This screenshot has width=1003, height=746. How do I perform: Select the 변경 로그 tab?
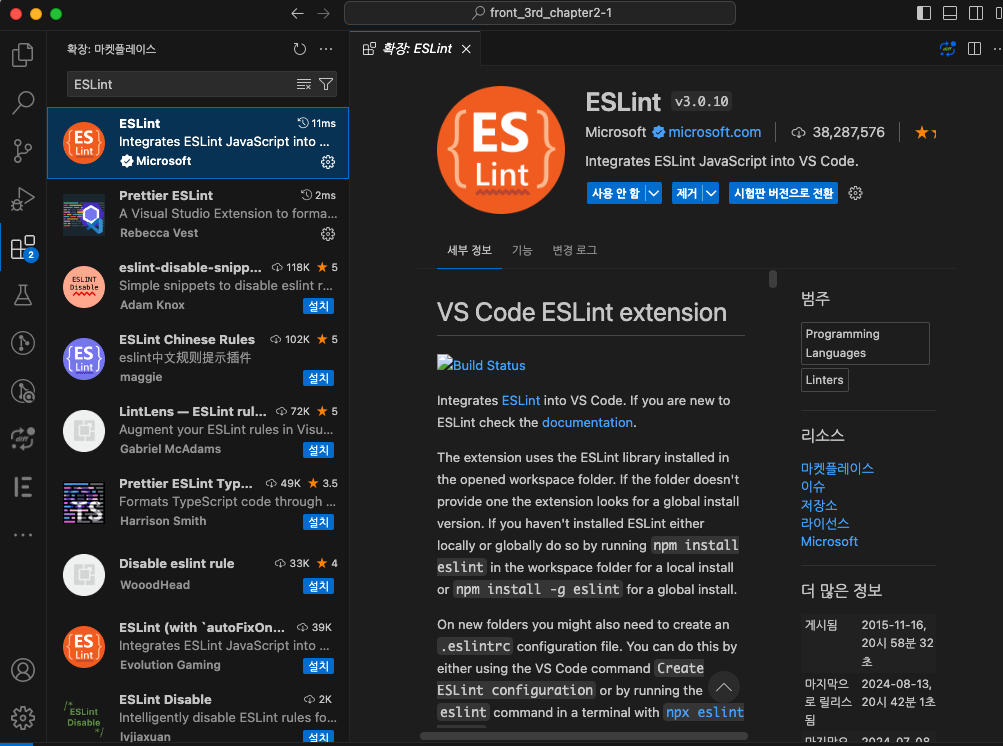point(574,250)
